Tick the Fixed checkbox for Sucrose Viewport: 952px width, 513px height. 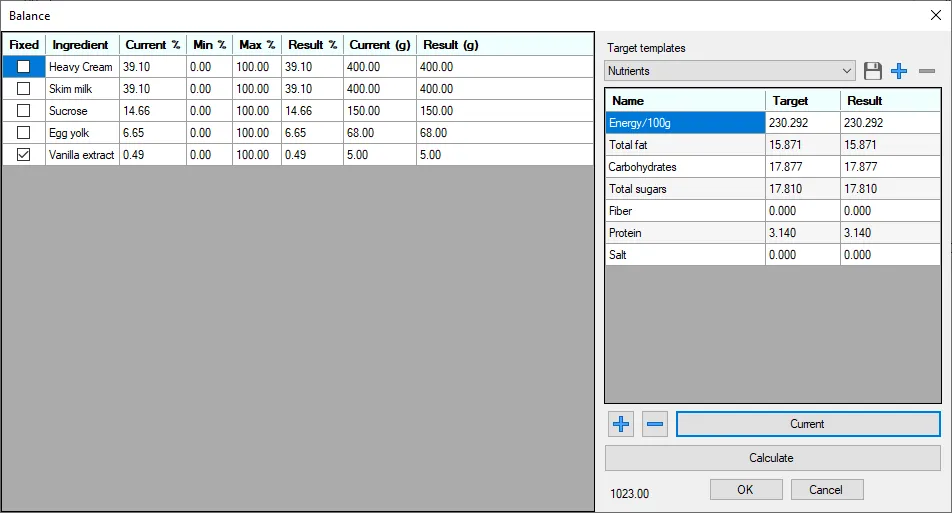[23, 110]
